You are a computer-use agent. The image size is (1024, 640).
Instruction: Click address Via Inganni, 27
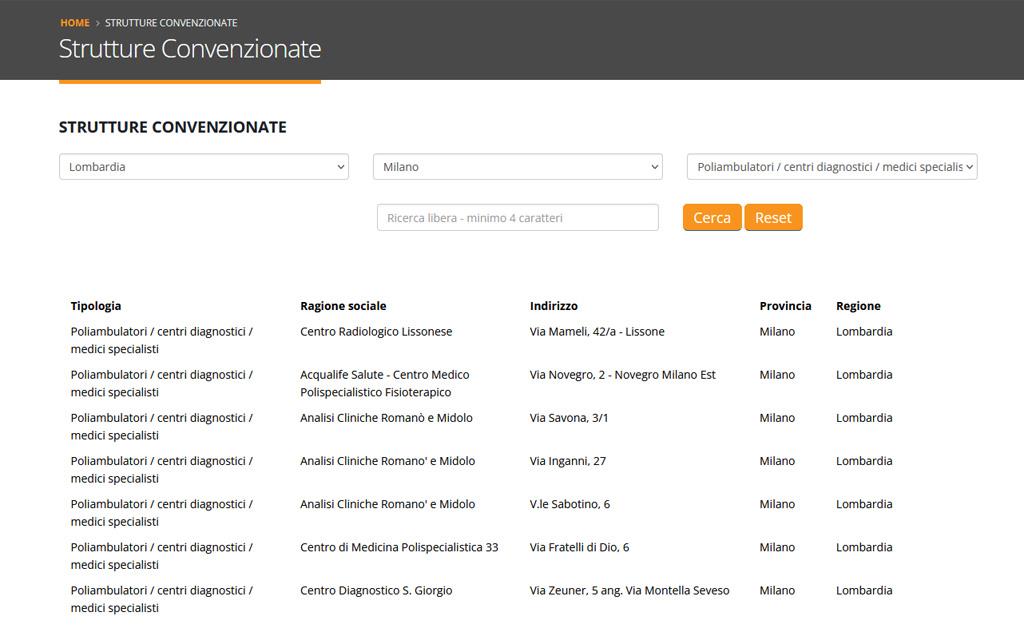pyautogui.click(x=568, y=461)
